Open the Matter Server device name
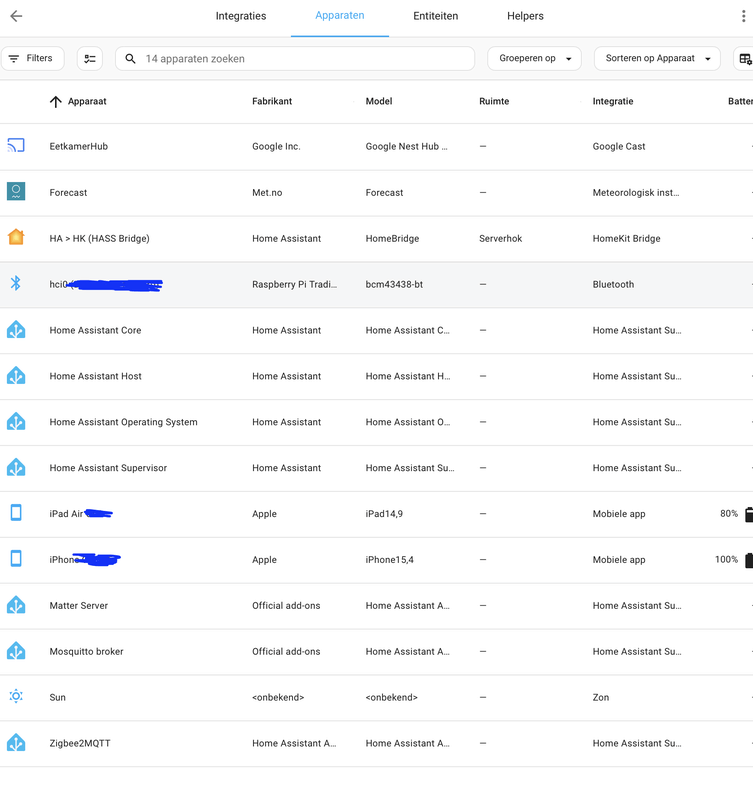This screenshot has height=800, width=753. (x=79, y=606)
